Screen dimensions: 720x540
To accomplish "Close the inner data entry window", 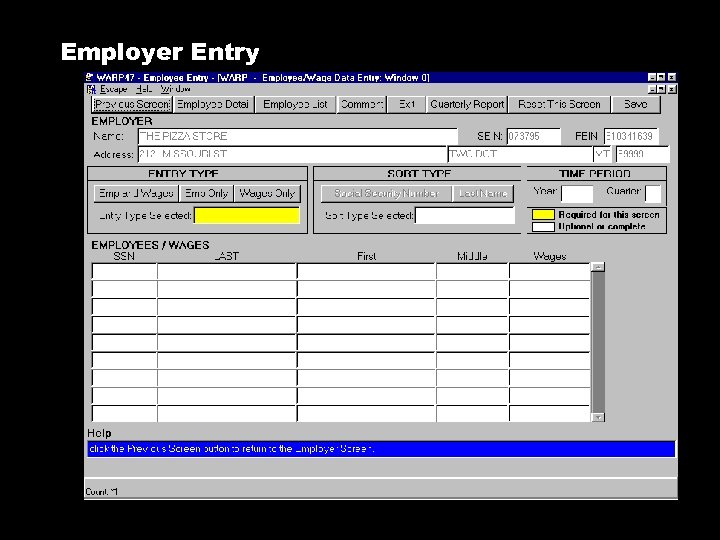I will coord(671,89).
